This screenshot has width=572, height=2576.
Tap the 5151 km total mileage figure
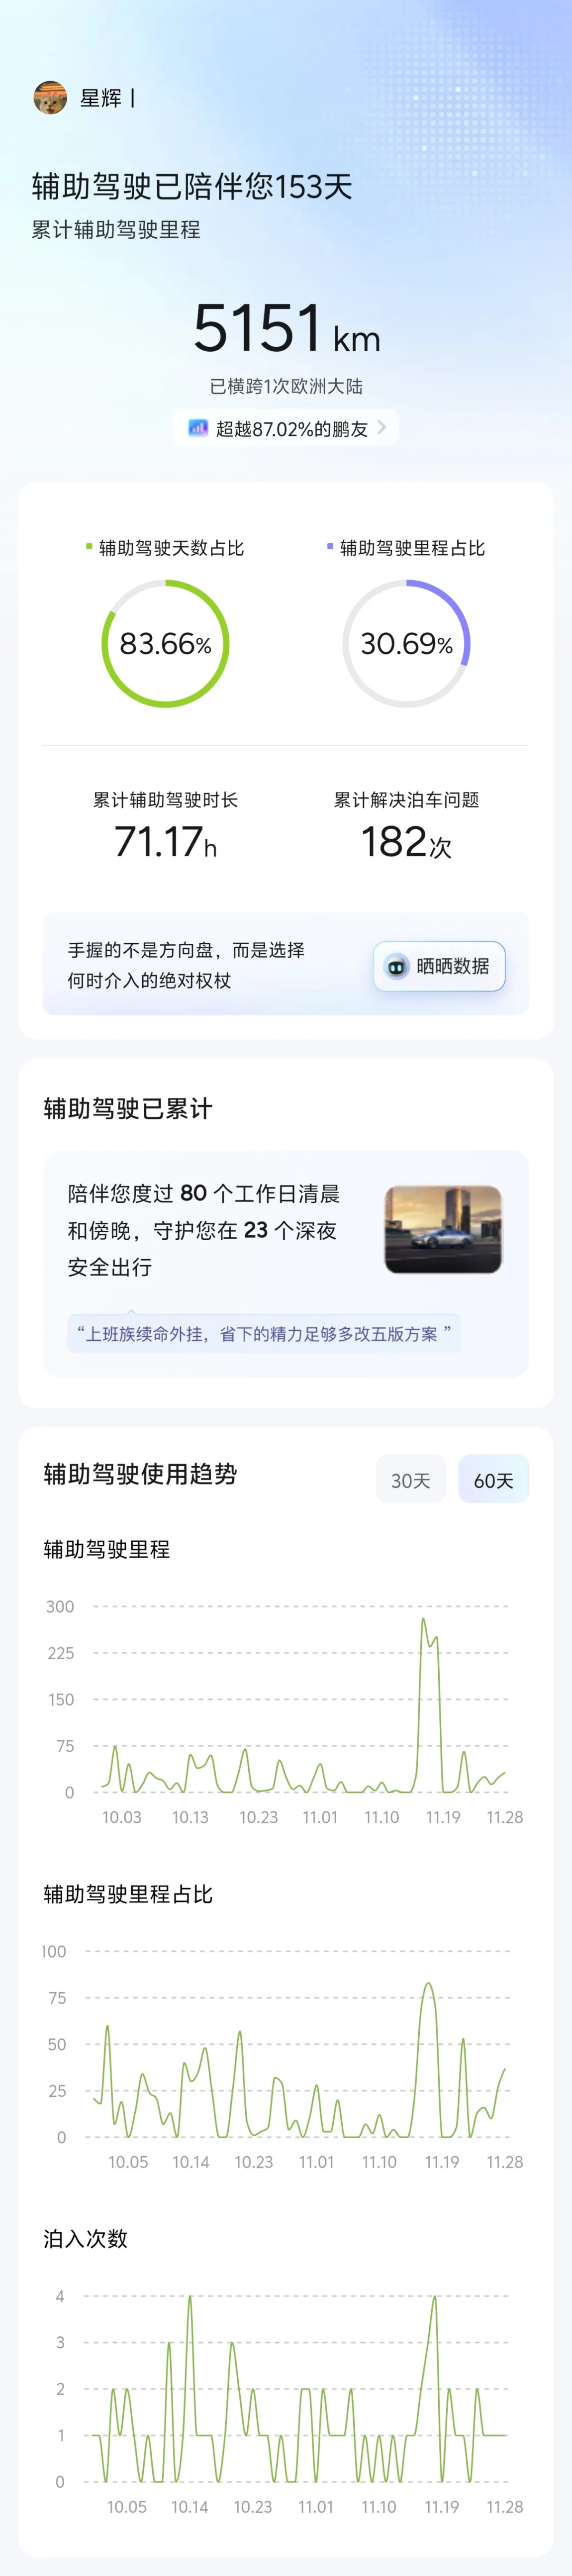point(286,329)
